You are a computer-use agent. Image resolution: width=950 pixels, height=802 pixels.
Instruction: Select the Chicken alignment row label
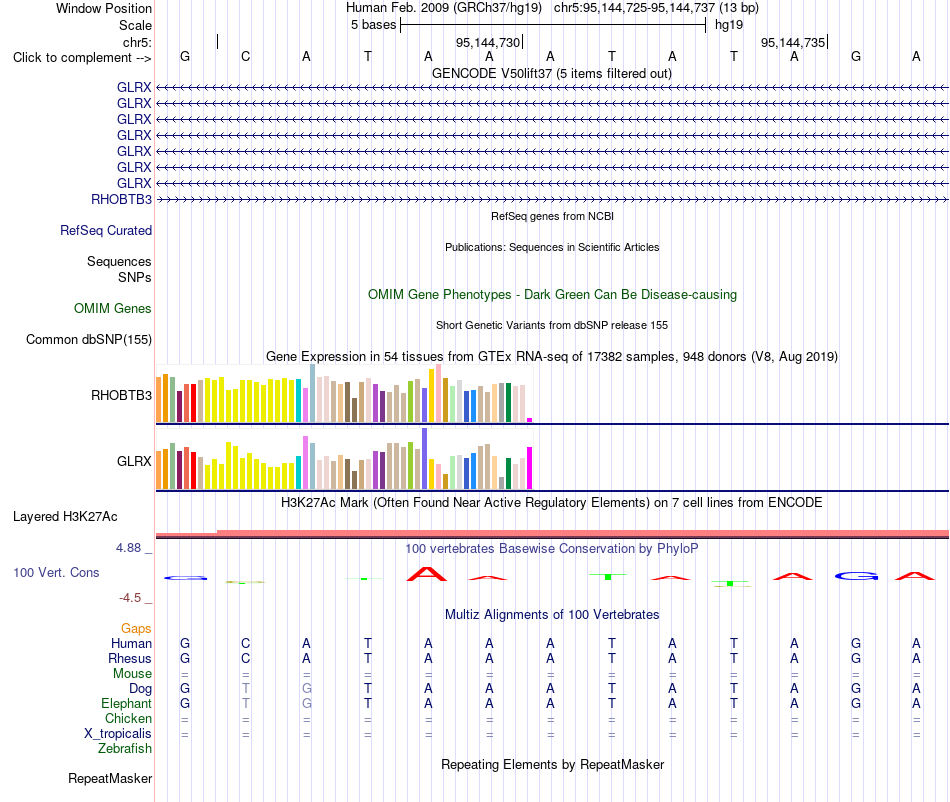pos(128,718)
